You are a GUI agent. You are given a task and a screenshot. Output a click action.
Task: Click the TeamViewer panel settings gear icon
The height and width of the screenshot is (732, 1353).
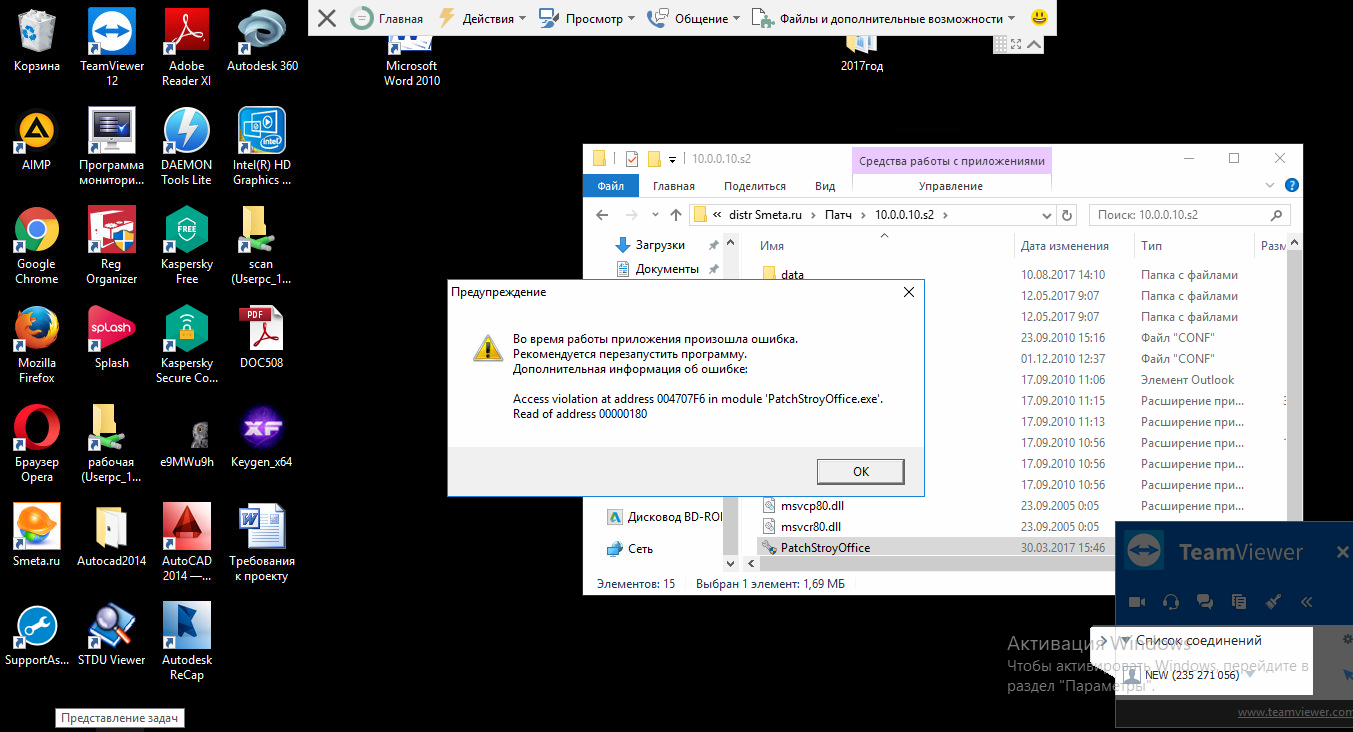(1347, 639)
